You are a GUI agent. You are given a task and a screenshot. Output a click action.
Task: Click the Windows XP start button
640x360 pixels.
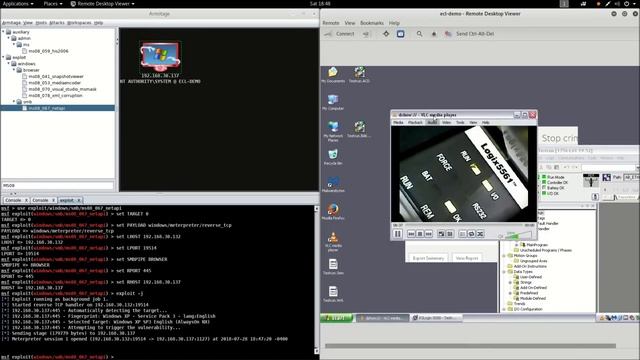pos(337,318)
